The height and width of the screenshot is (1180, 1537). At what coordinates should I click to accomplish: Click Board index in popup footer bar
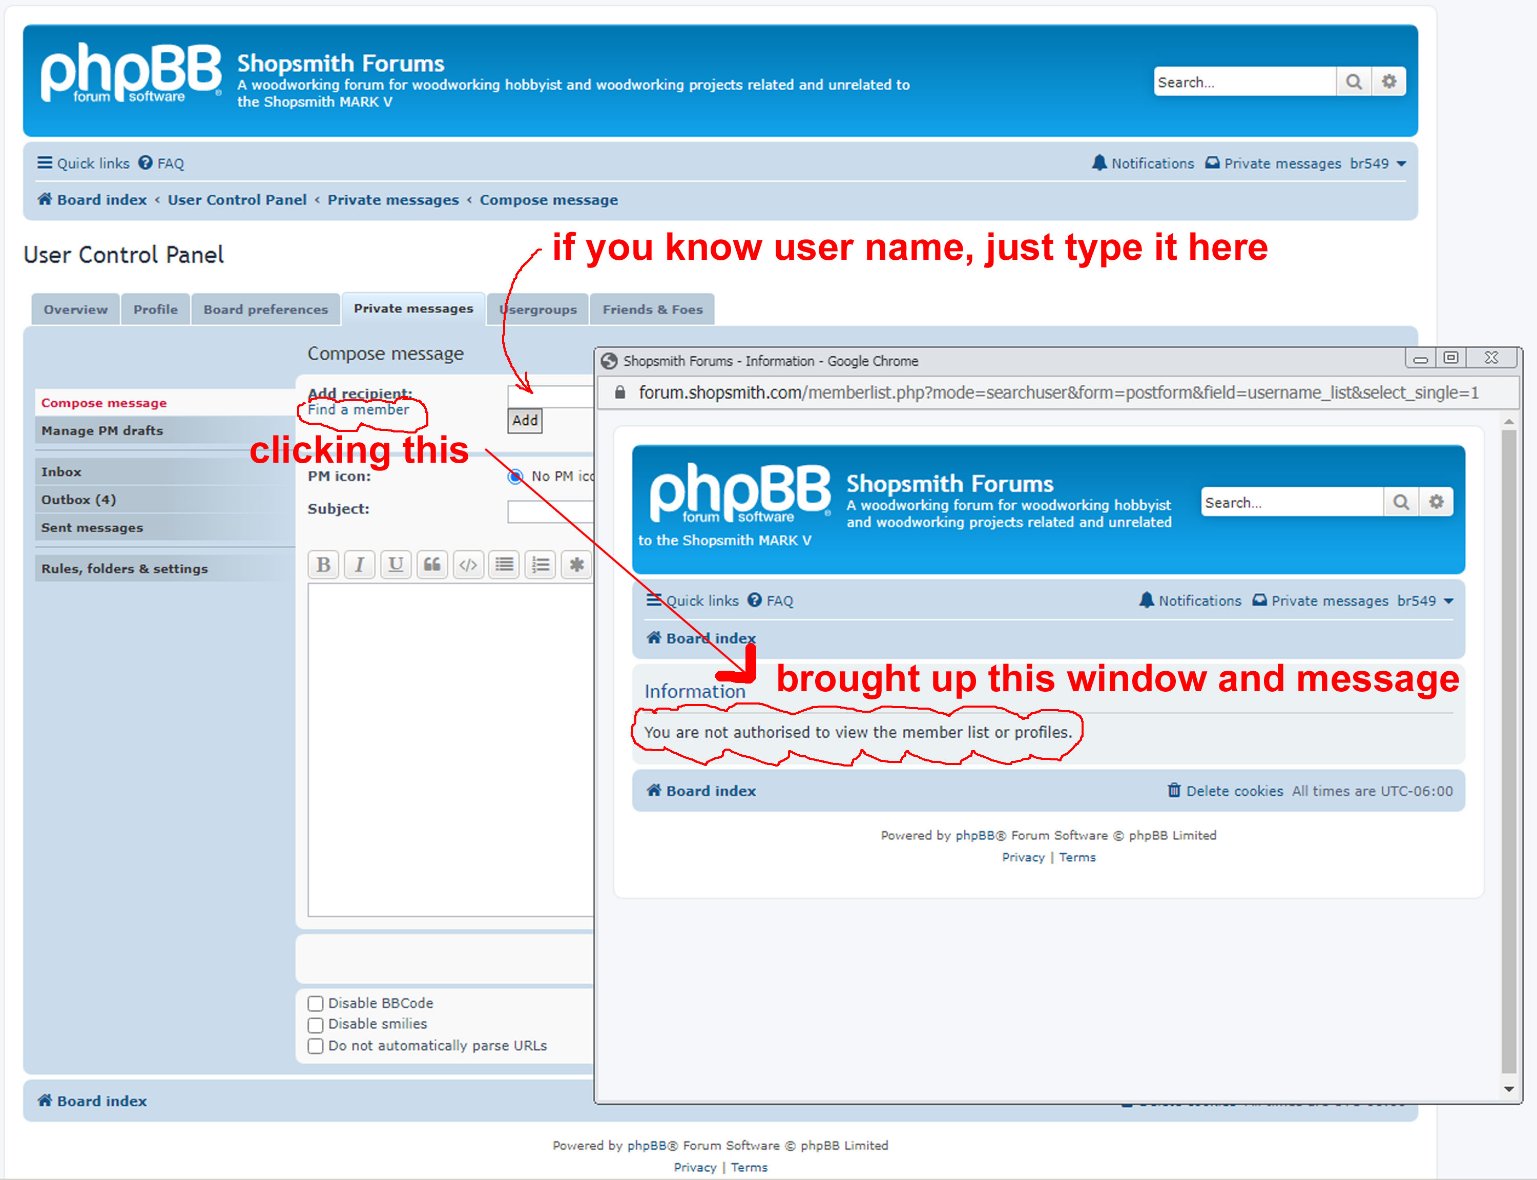(x=701, y=791)
